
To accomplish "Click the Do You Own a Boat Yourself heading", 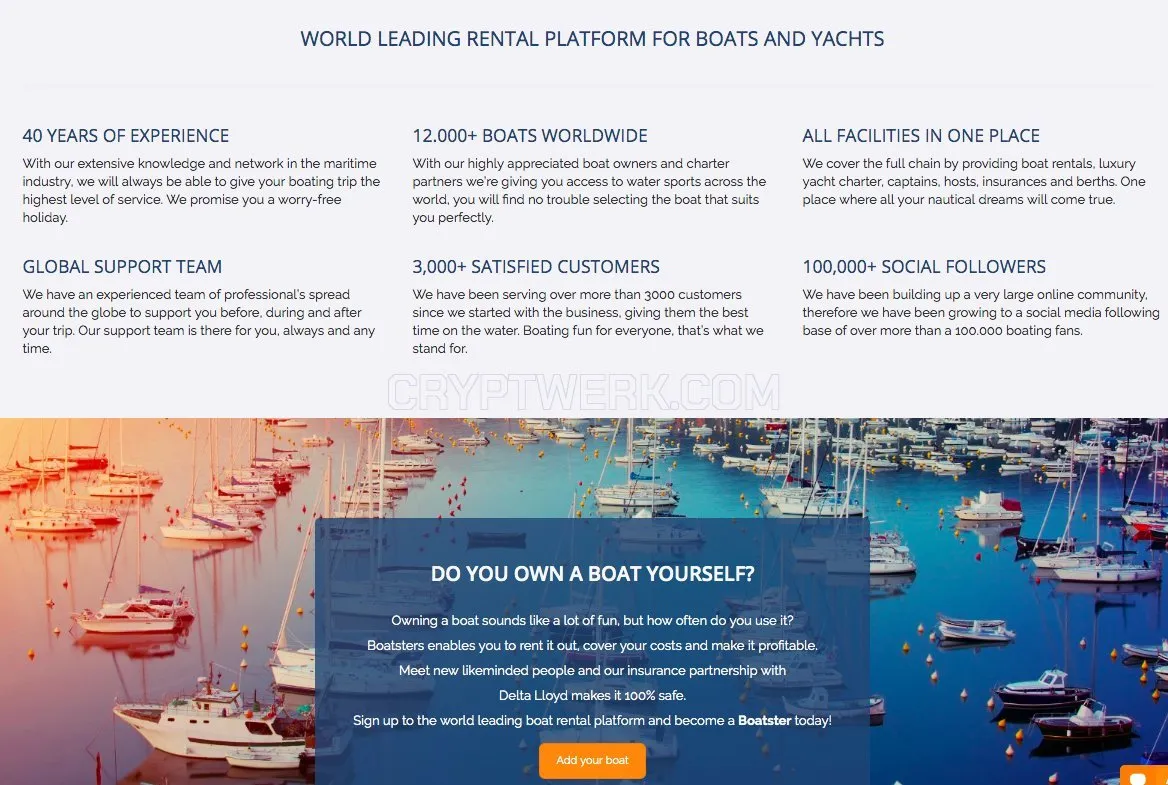I will (592, 573).
